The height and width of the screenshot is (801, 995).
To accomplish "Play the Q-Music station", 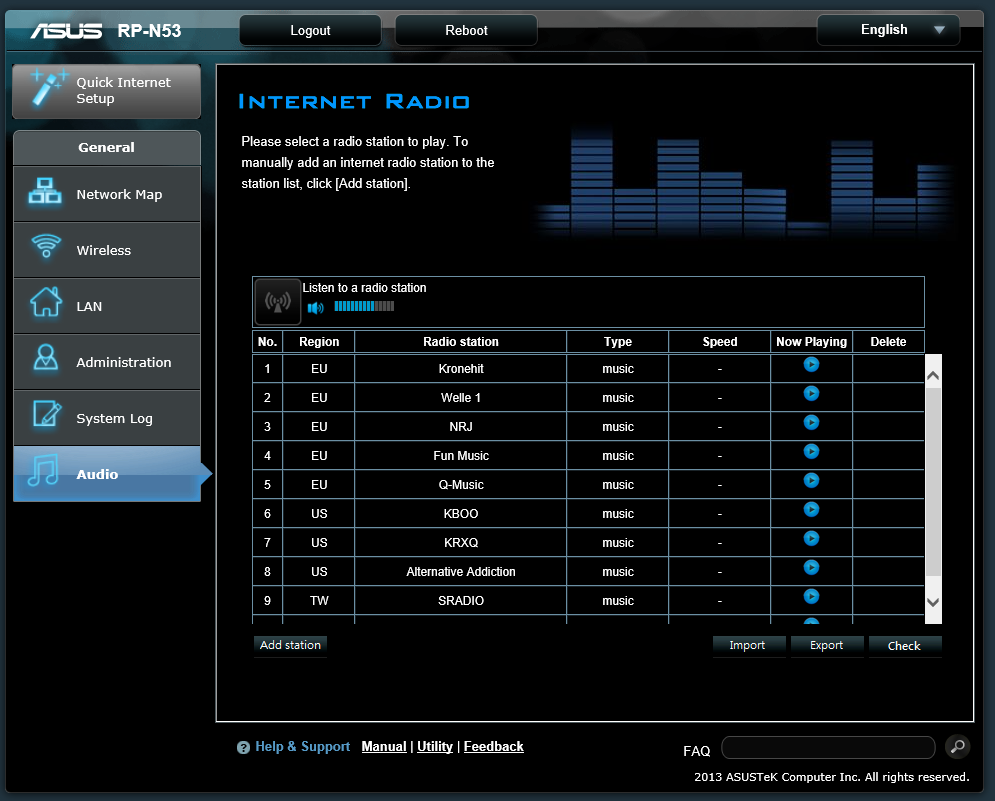I will point(811,480).
